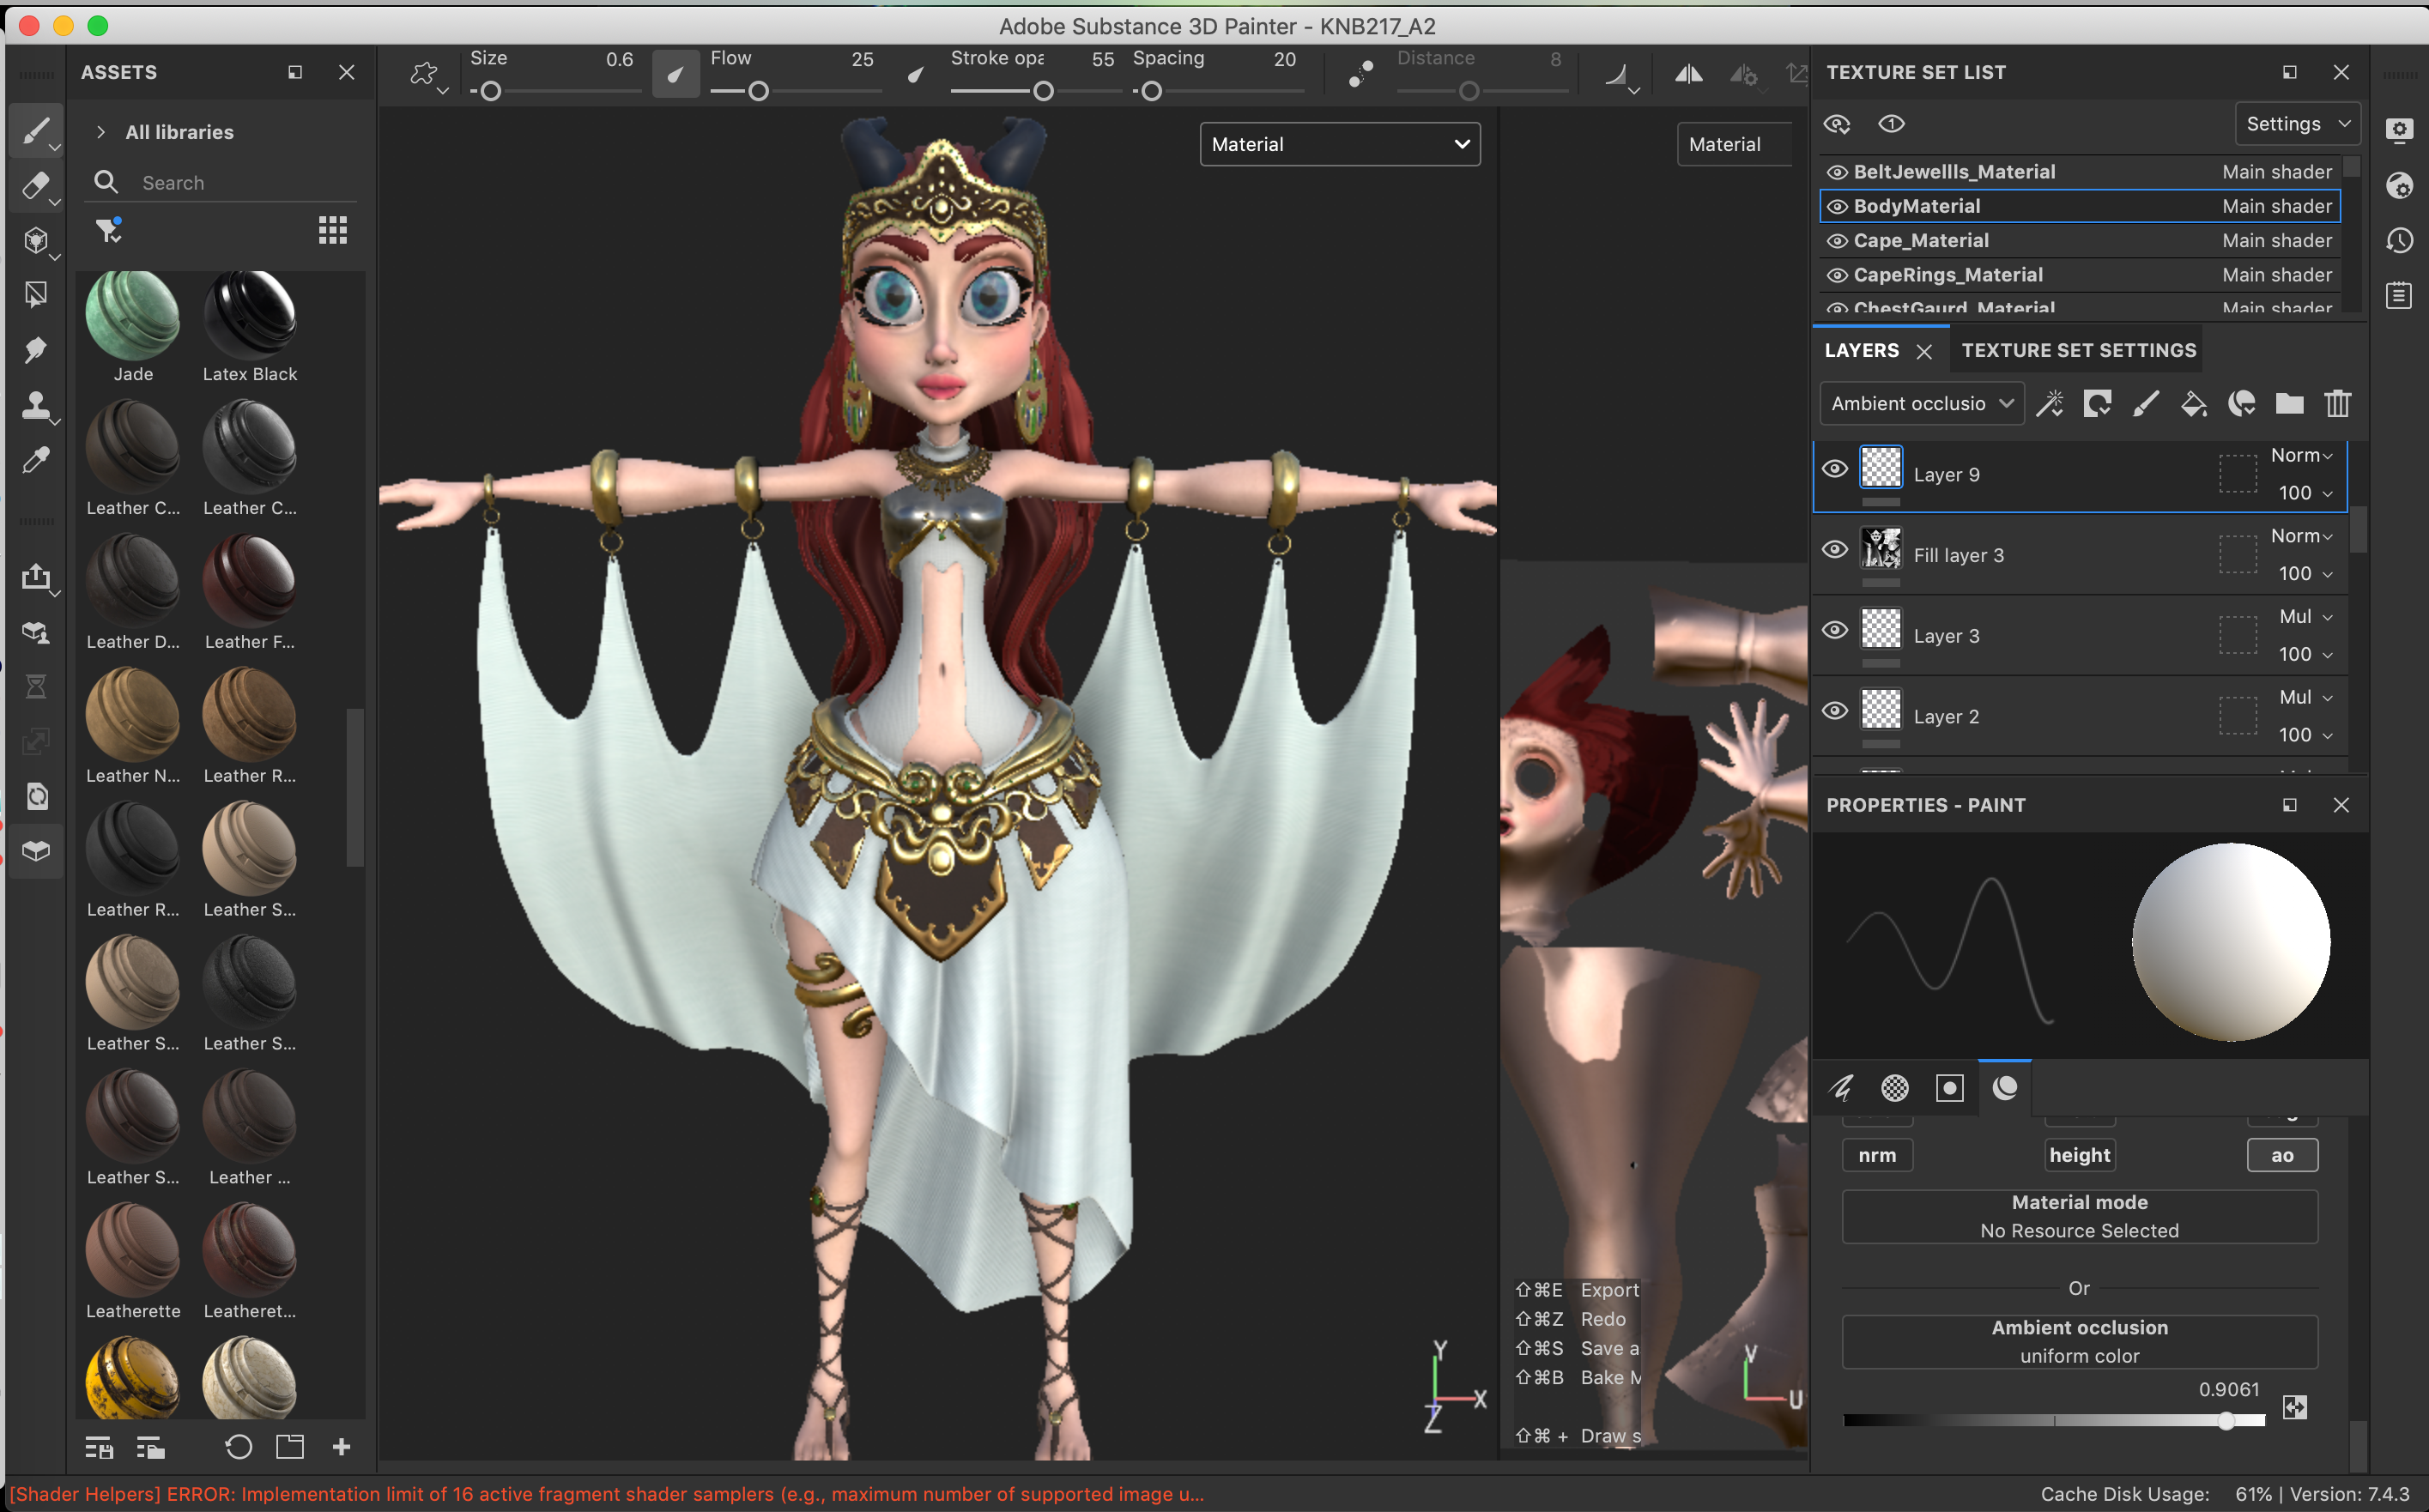The width and height of the screenshot is (2429, 1512).
Task: Switch to Texture Set Settings tab
Action: (2078, 350)
